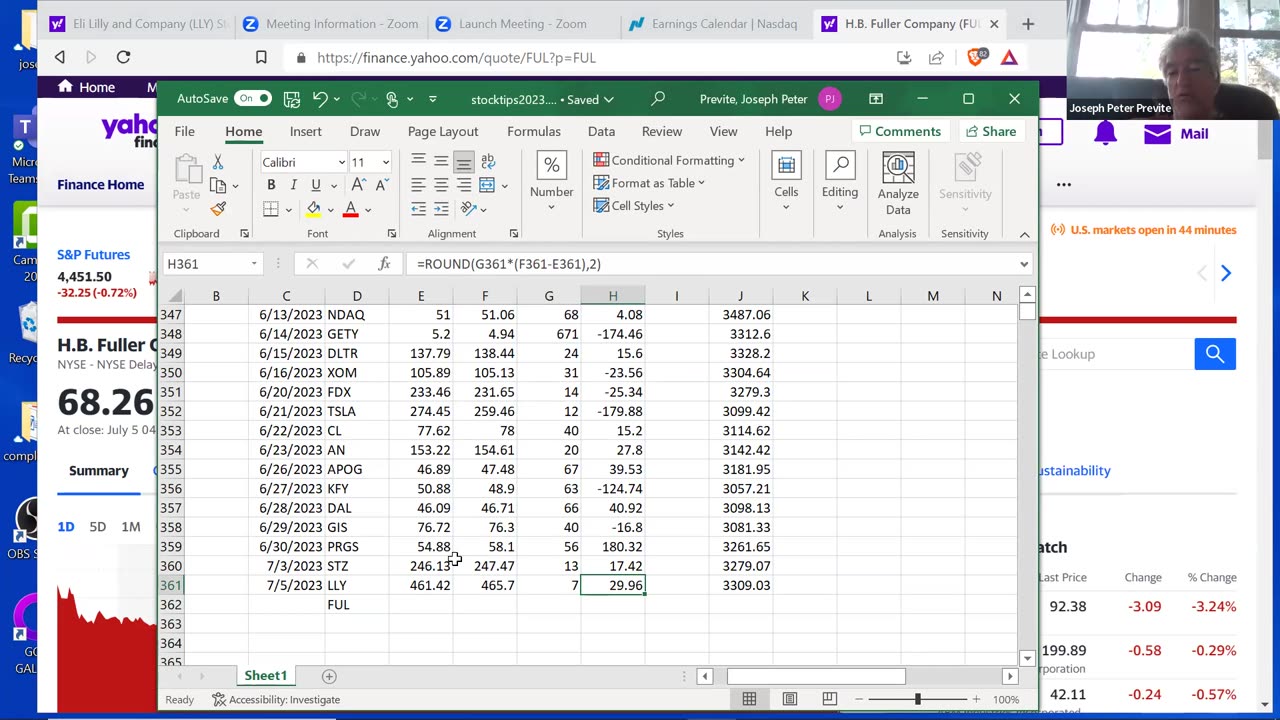
Task: Click Accessibility: Investigate in status bar
Action: (x=276, y=699)
